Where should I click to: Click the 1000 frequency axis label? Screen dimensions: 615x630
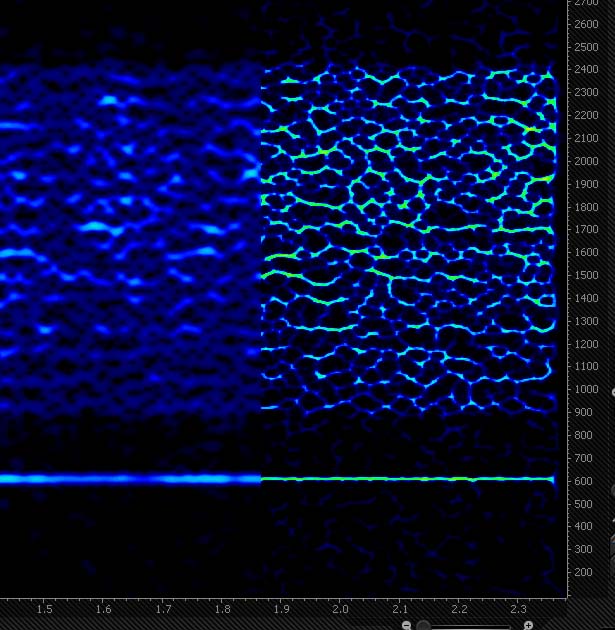click(586, 389)
